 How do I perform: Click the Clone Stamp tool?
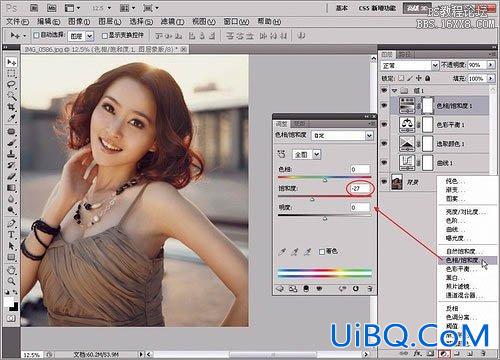[x=11, y=154]
